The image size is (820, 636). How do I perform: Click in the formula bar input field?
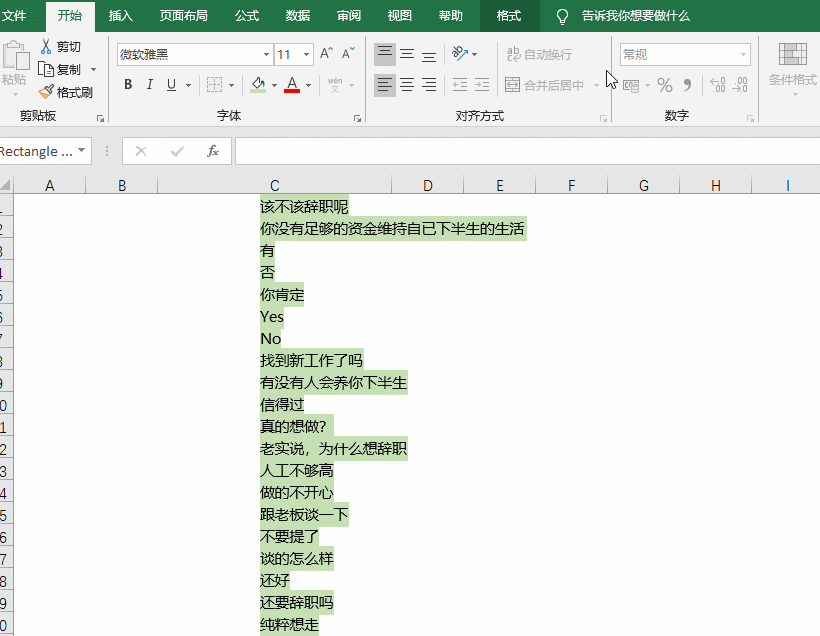pos(527,151)
